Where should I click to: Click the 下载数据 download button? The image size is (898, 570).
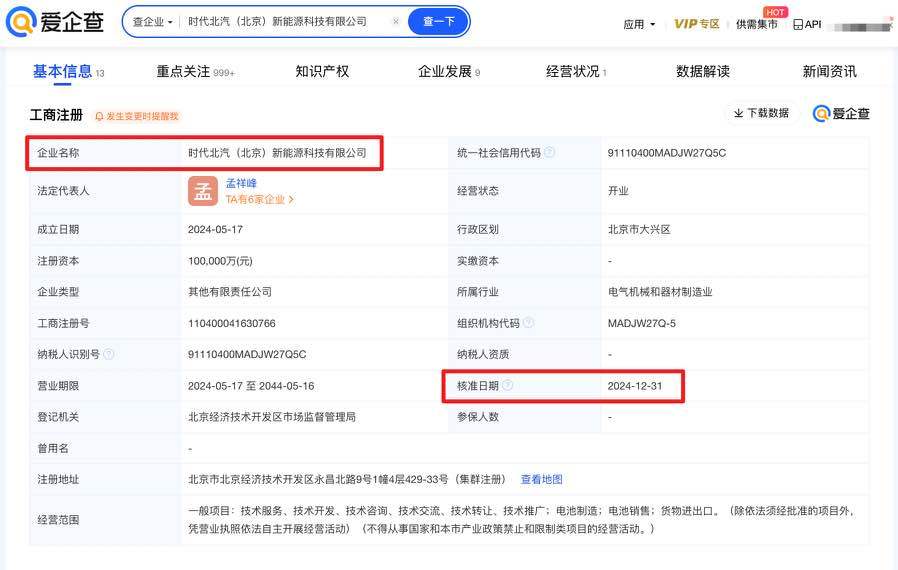tap(761, 113)
